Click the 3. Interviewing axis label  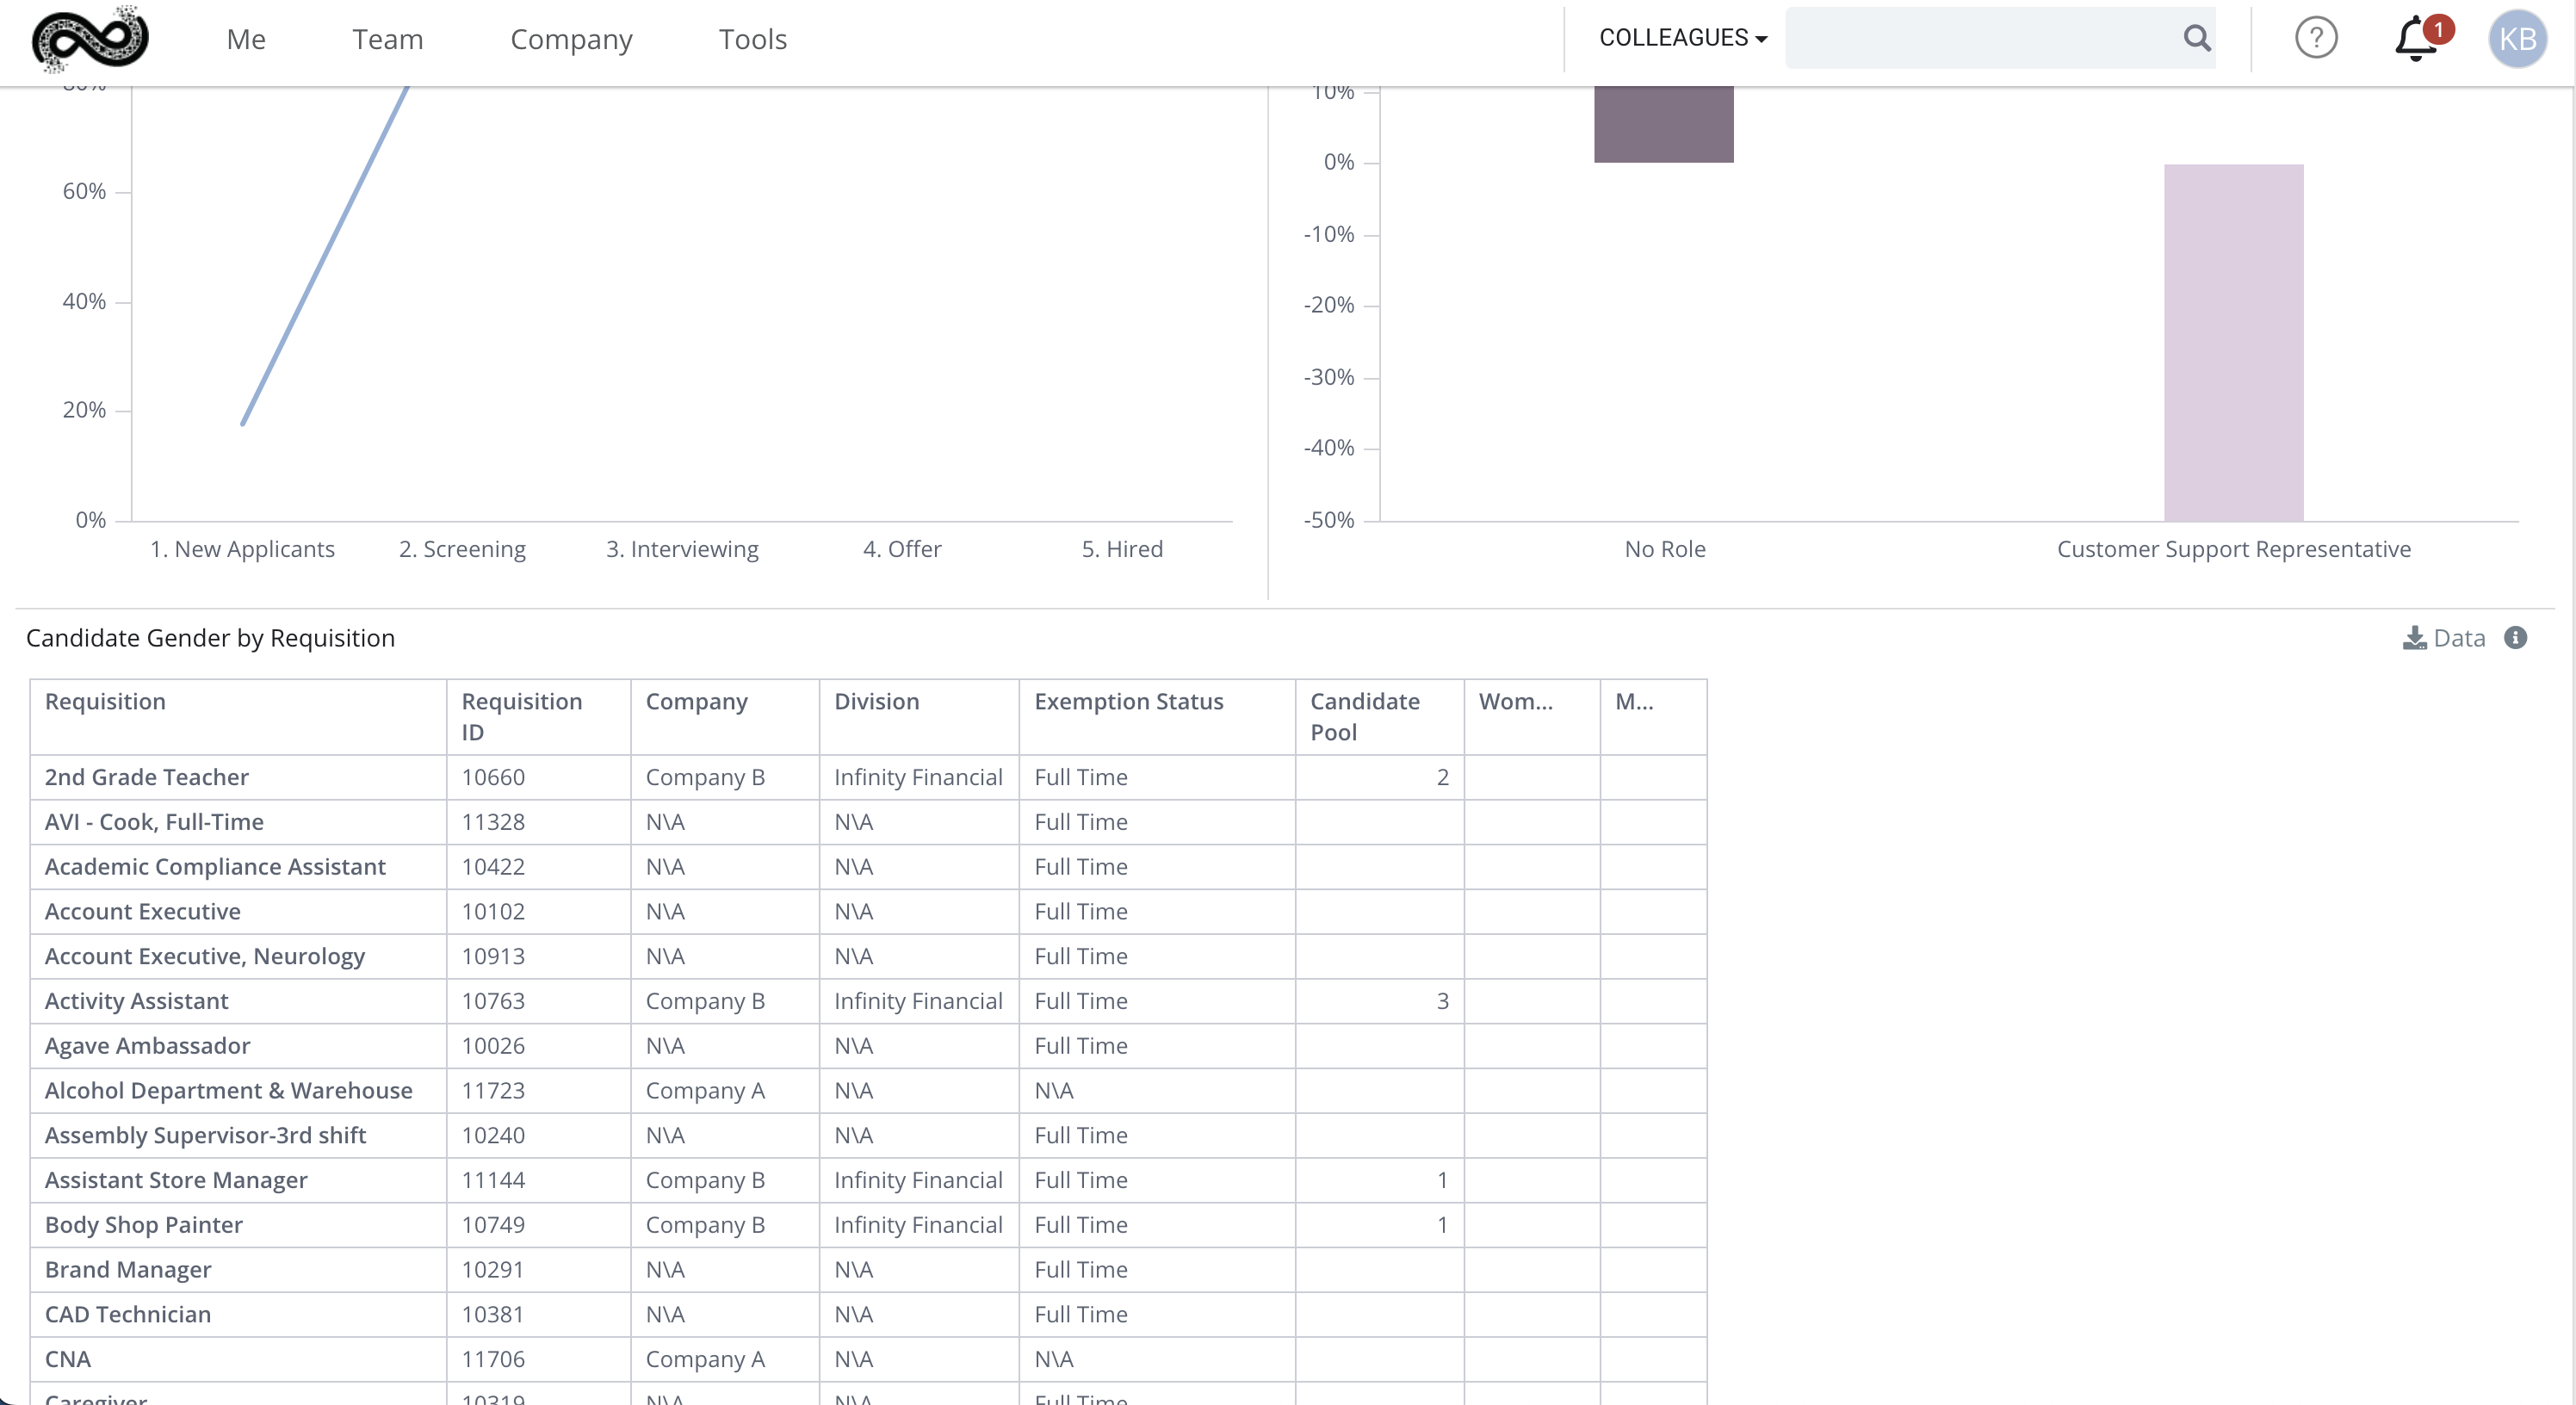pos(682,549)
